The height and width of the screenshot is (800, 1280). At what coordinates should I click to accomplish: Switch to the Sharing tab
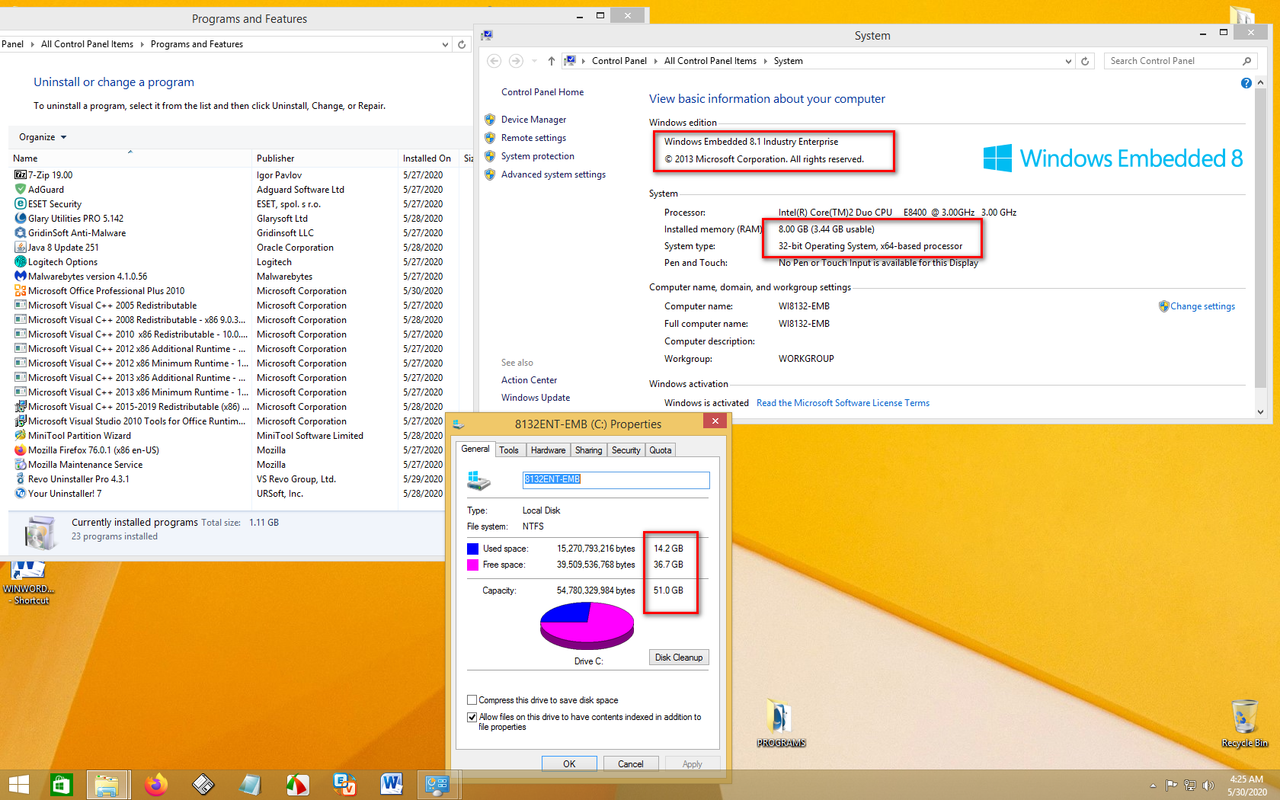point(588,450)
